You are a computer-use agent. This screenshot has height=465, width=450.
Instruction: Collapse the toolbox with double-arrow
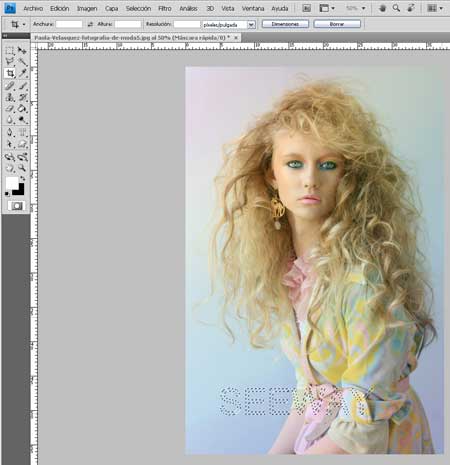(5, 35)
